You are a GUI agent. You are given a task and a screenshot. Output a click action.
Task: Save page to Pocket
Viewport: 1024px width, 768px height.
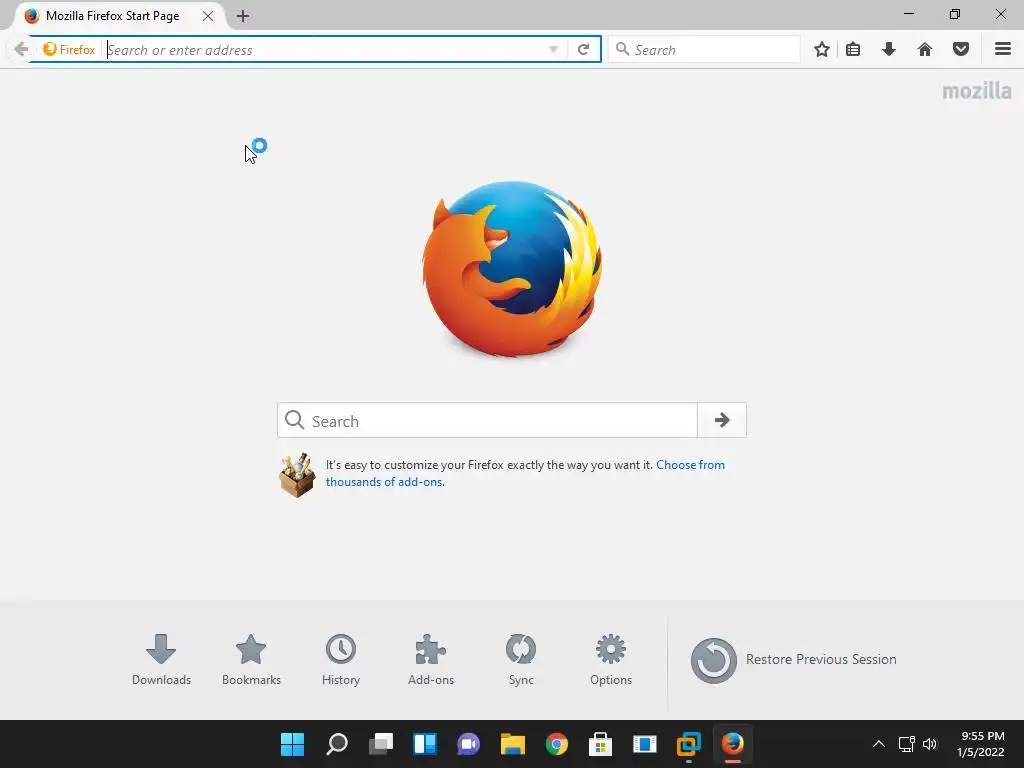(961, 49)
